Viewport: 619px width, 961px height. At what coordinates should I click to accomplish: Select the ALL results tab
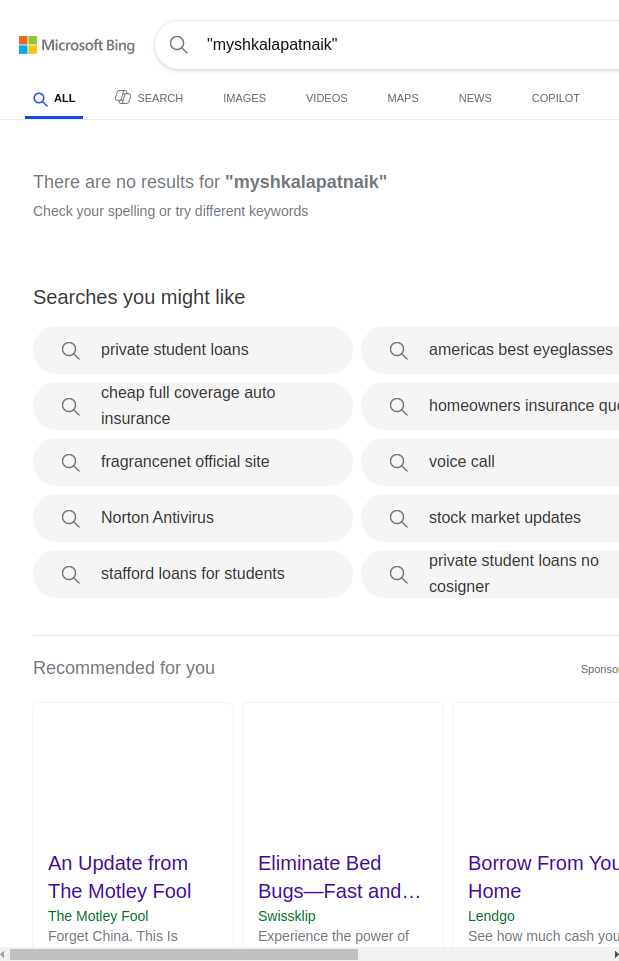coord(54,98)
